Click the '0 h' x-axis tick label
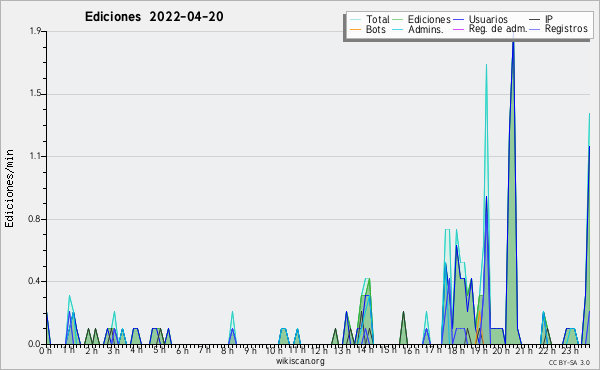 46,351
